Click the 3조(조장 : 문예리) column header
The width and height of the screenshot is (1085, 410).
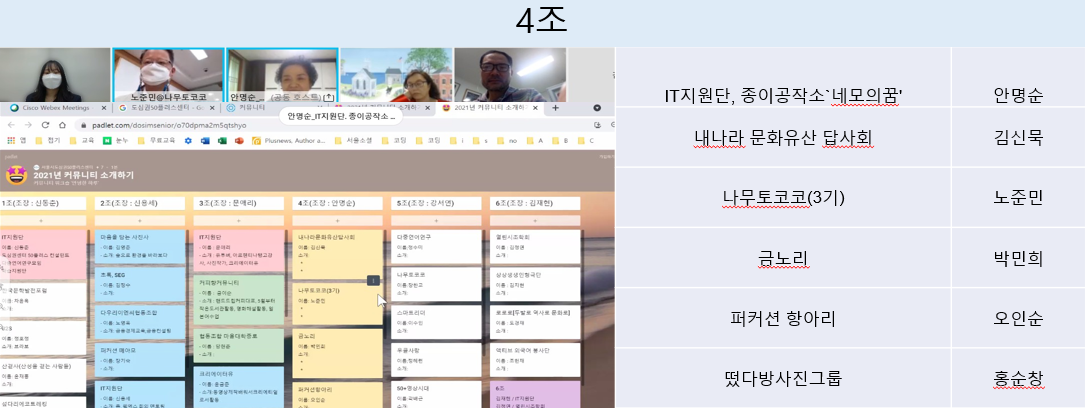pyautogui.click(x=239, y=203)
